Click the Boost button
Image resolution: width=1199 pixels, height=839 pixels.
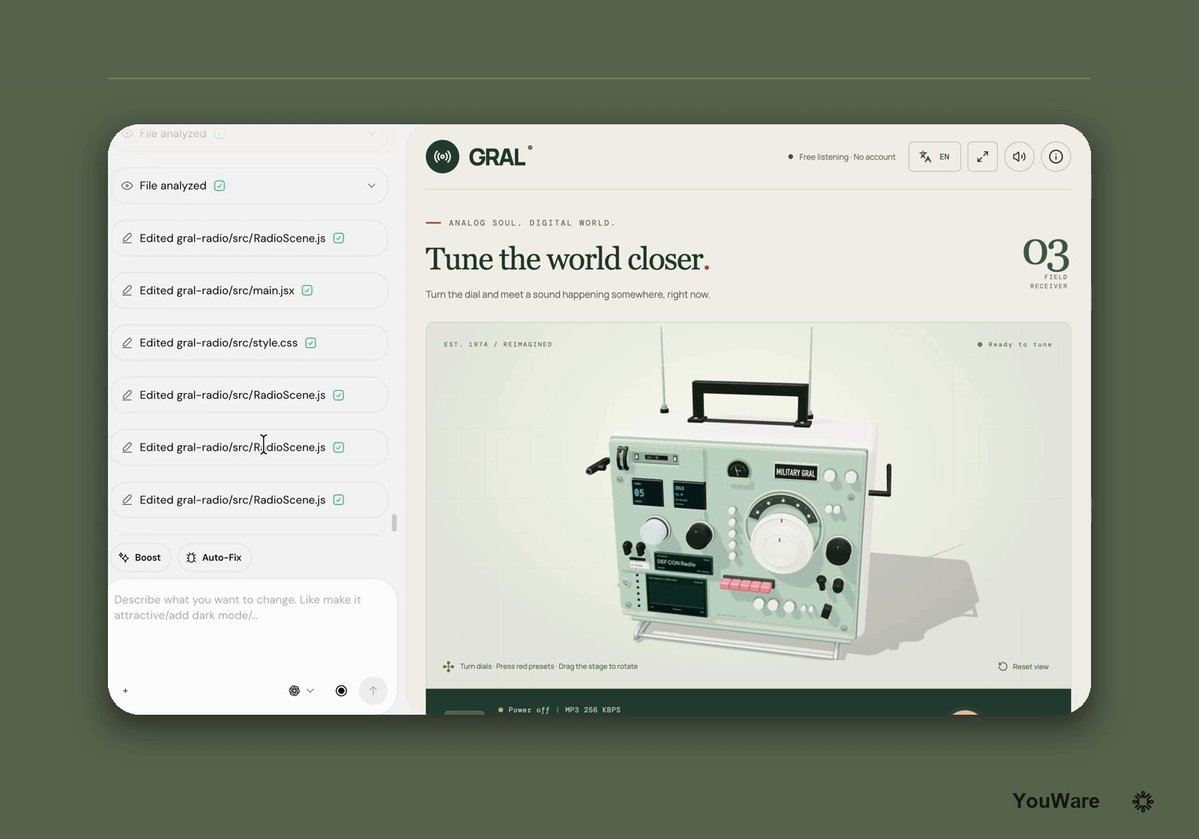pyautogui.click(x=140, y=558)
